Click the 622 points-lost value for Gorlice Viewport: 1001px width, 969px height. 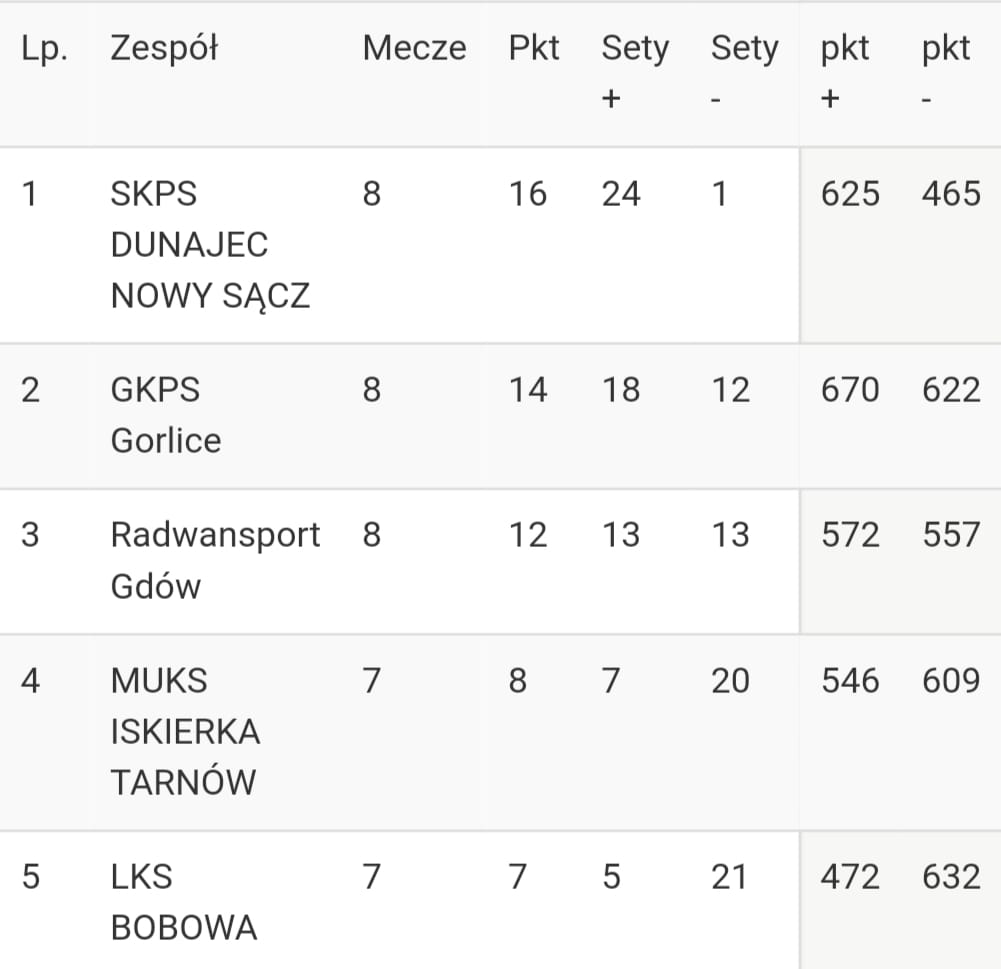(951, 390)
